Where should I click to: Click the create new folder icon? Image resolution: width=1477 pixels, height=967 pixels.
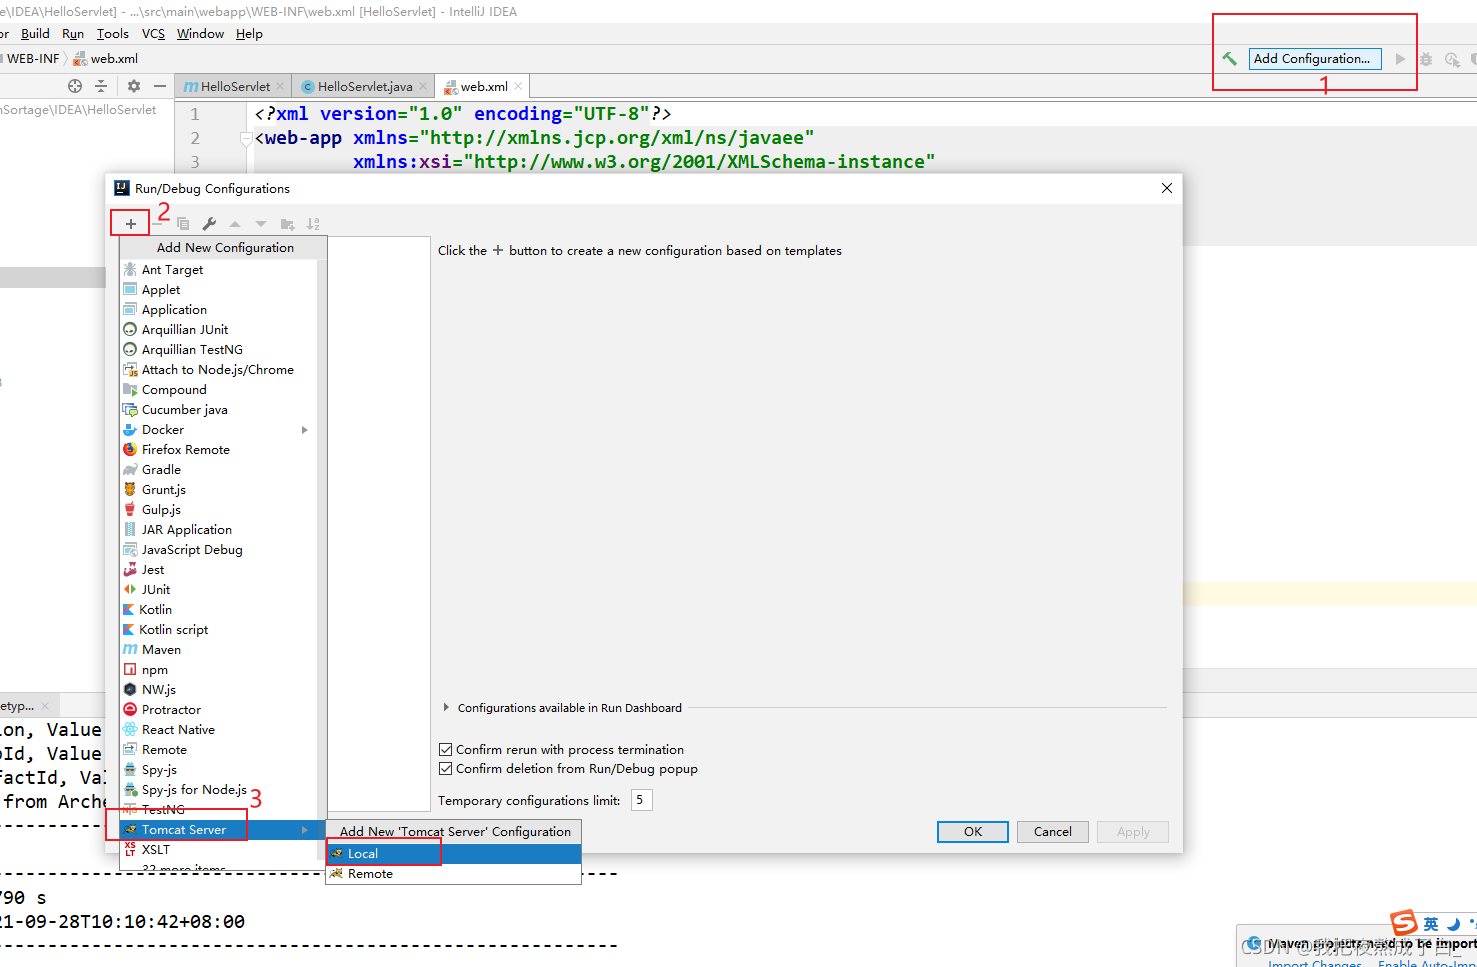tap(287, 223)
